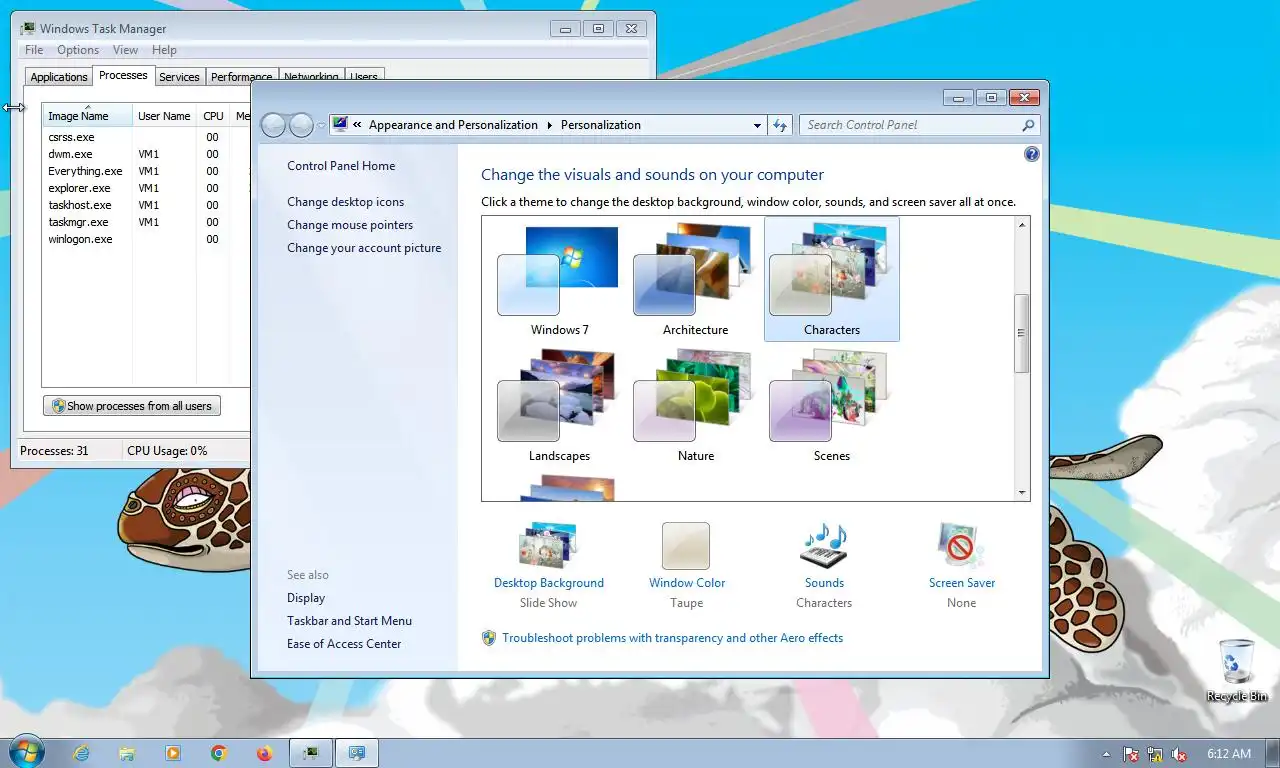The image size is (1280, 768).
Task: Open Task Manager Options menu
Action: click(78, 50)
